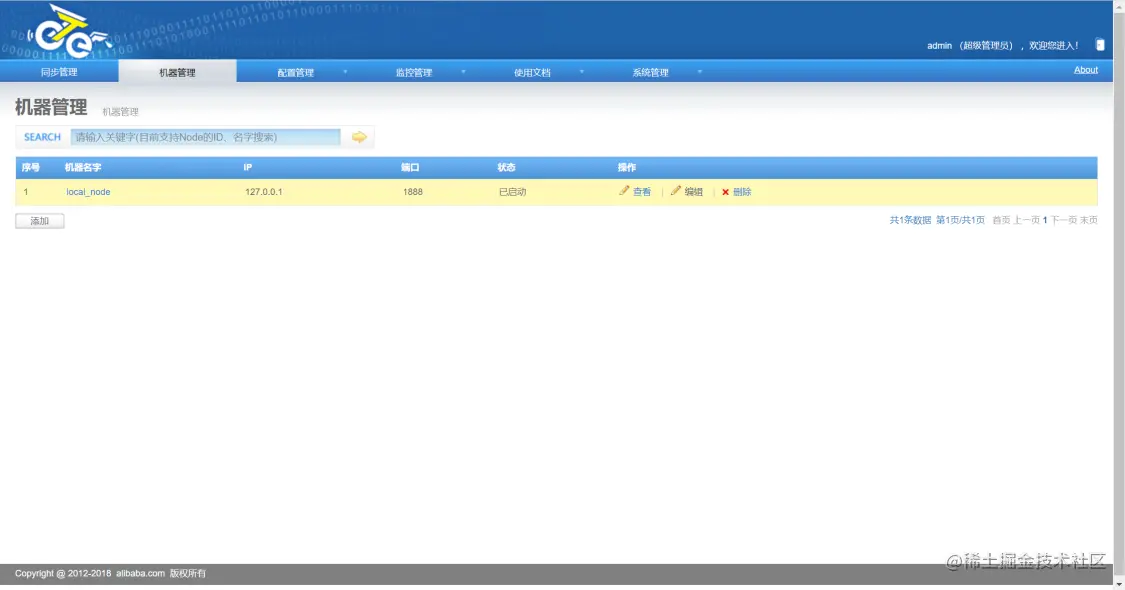Image resolution: width=1125 pixels, height=590 pixels.
Task: Click the yellow search arrow icon
Action: click(359, 137)
